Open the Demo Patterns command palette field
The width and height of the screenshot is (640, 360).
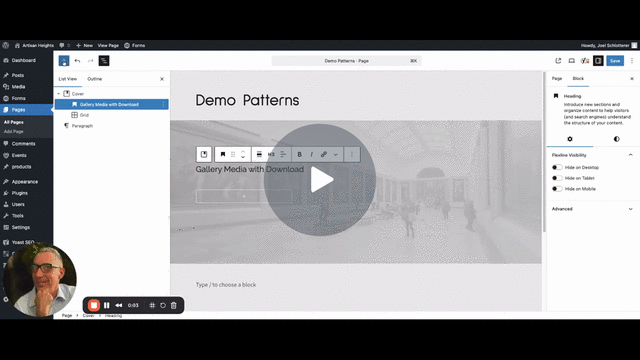347,61
